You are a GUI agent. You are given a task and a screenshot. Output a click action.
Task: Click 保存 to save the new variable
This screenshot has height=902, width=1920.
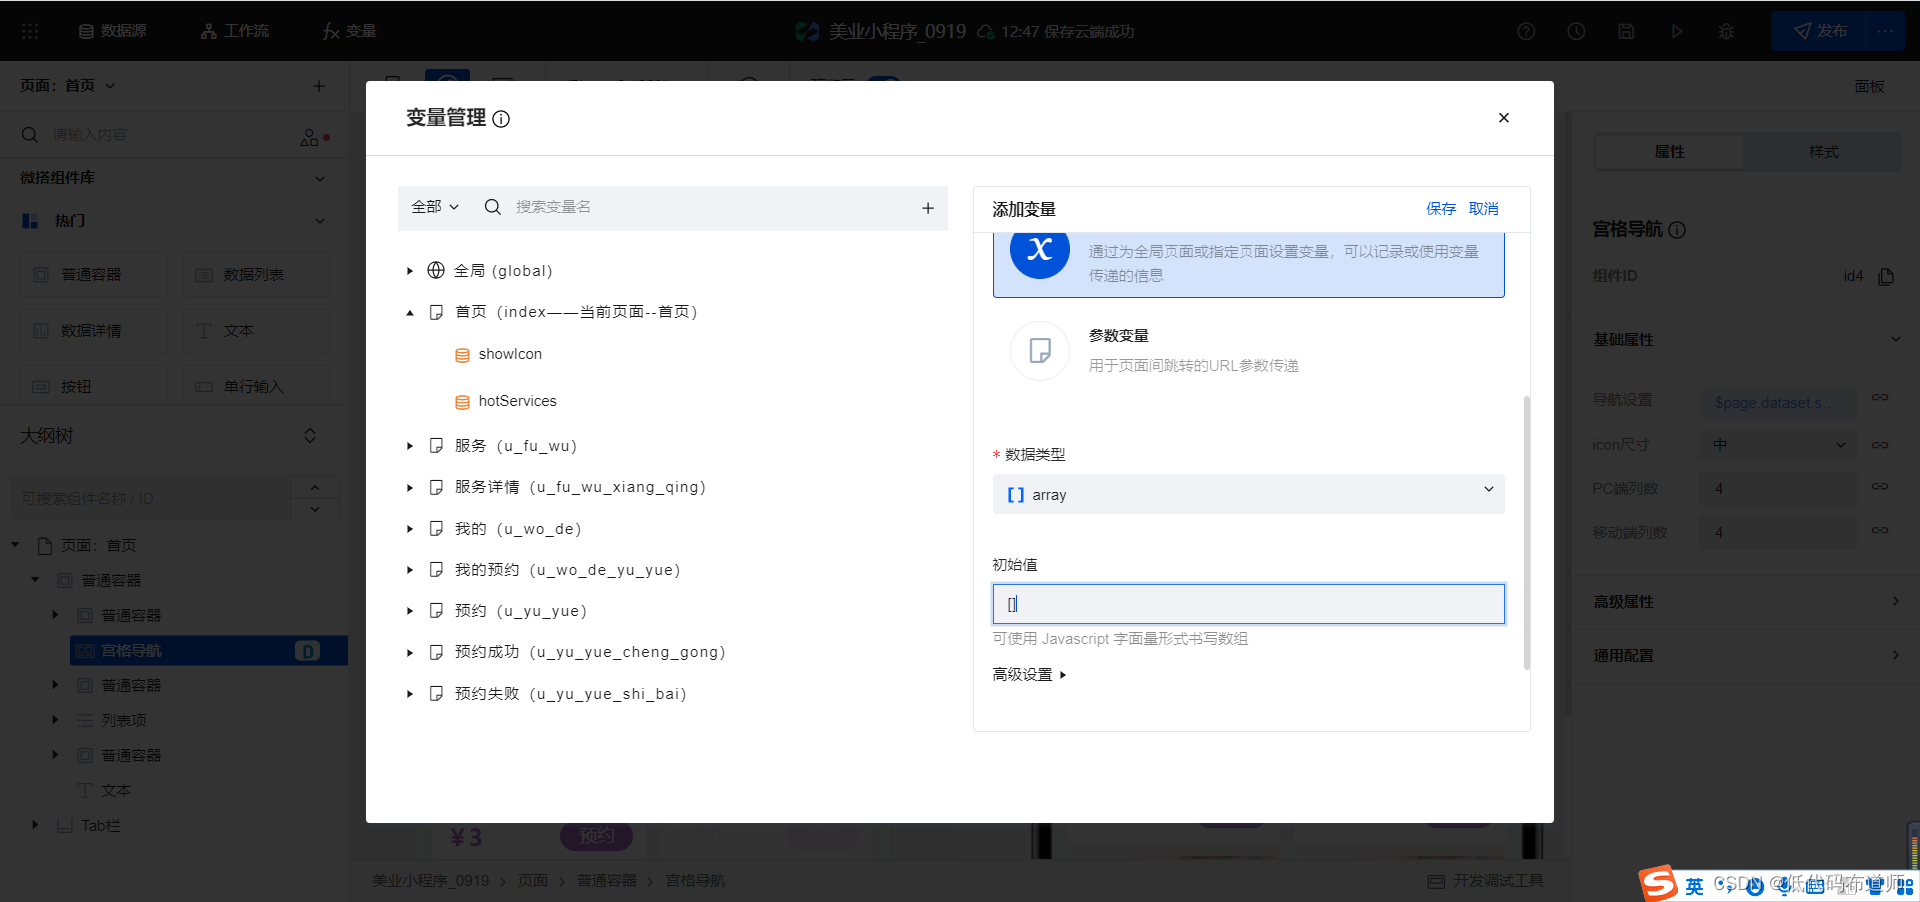click(x=1441, y=209)
